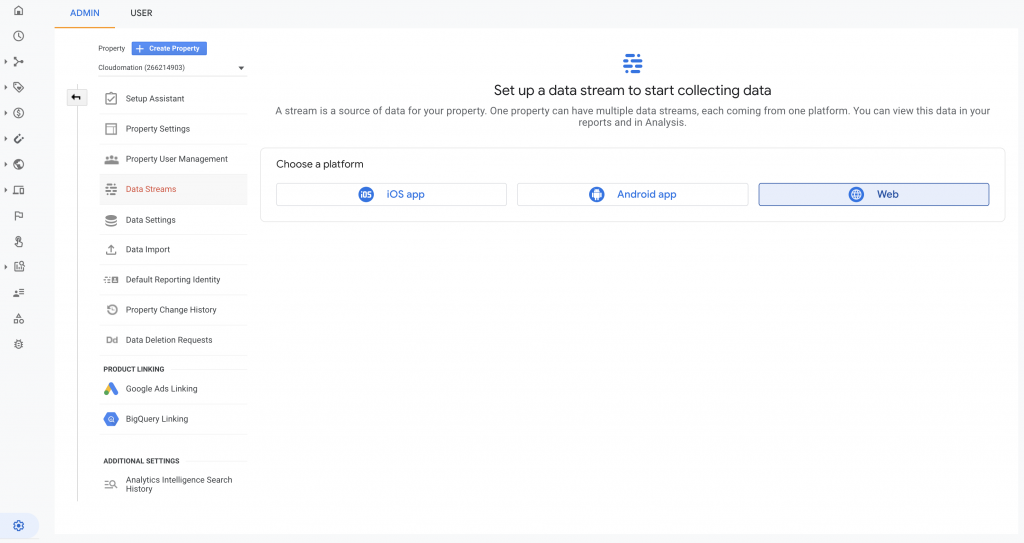This screenshot has height=543, width=1024.
Task: Choose the Android app platform button
Action: [x=632, y=194]
